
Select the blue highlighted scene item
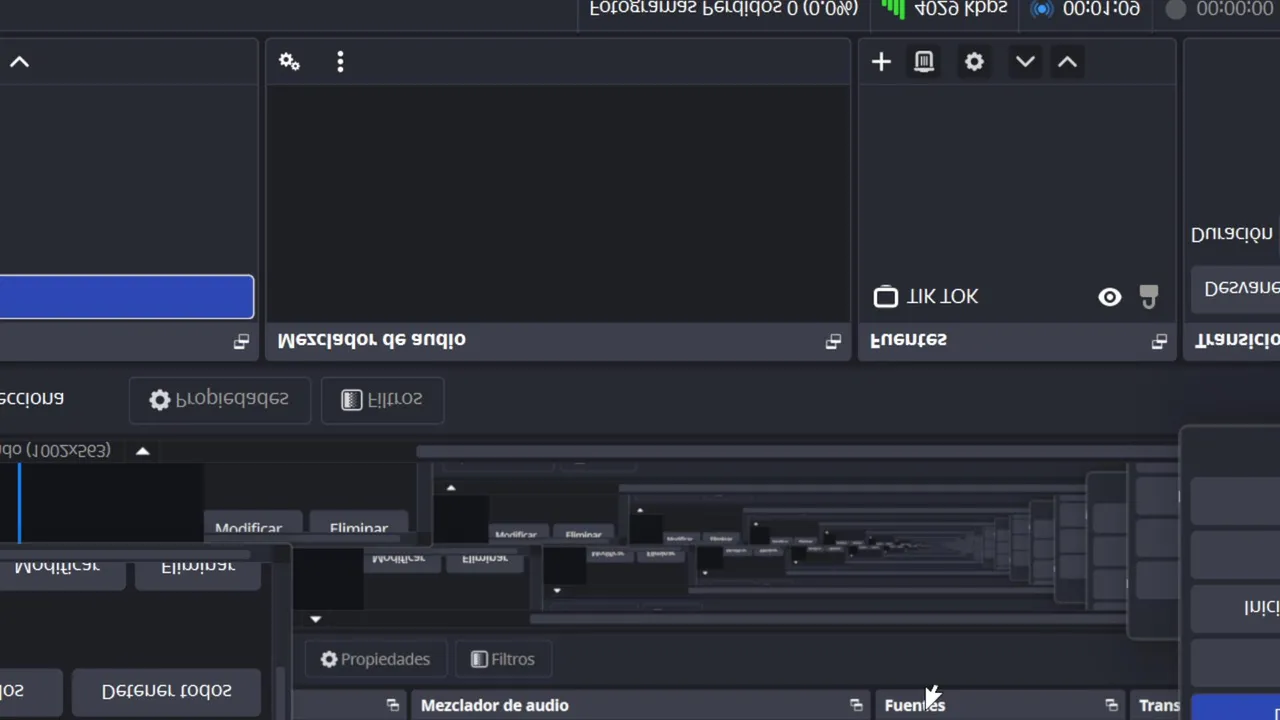pos(126,297)
